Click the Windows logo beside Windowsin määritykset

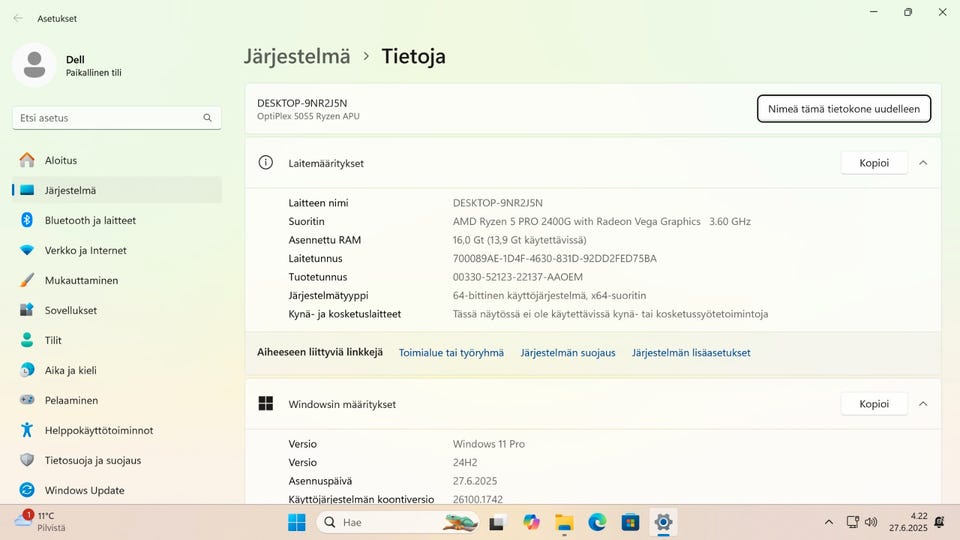point(266,403)
